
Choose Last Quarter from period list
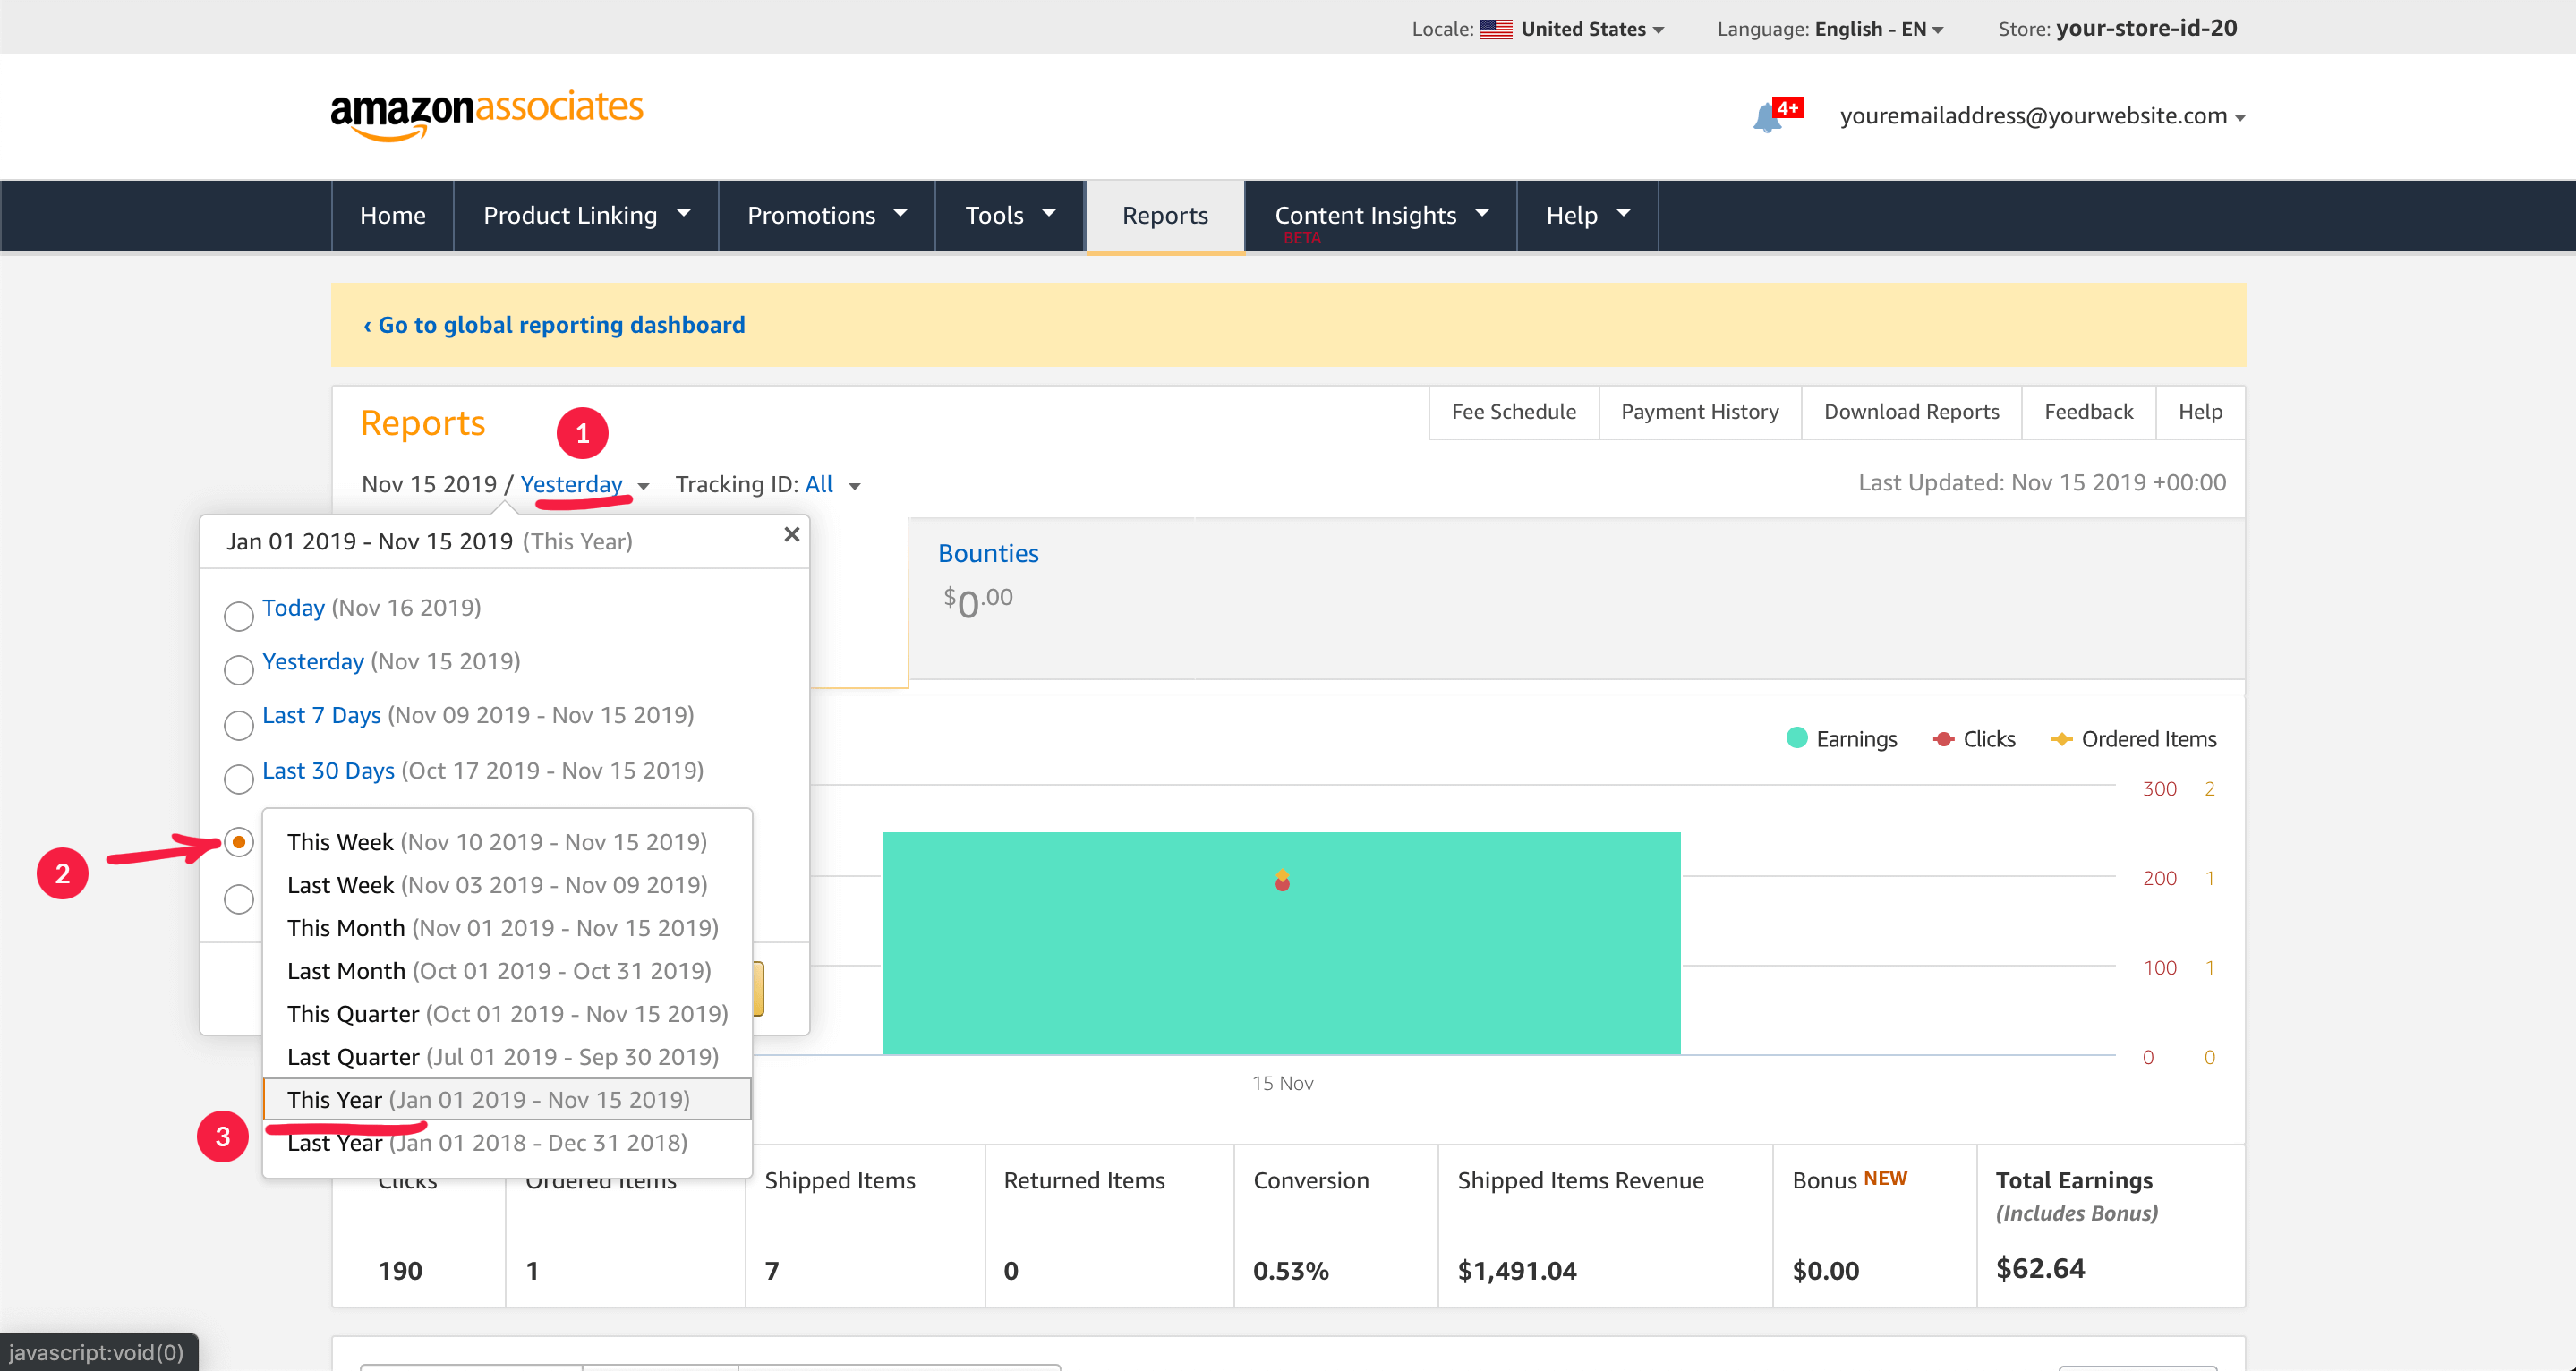[x=507, y=1057]
